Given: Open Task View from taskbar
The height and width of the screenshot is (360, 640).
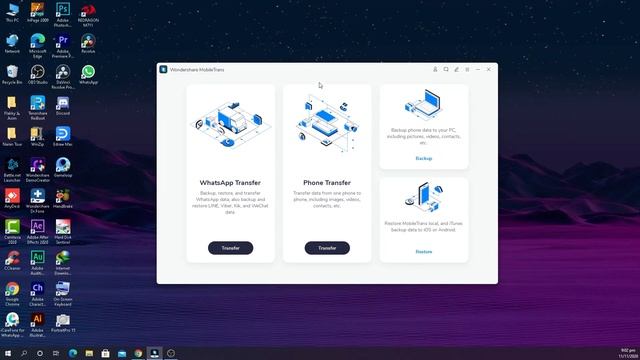Looking at the screenshot, I should click(x=56, y=353).
